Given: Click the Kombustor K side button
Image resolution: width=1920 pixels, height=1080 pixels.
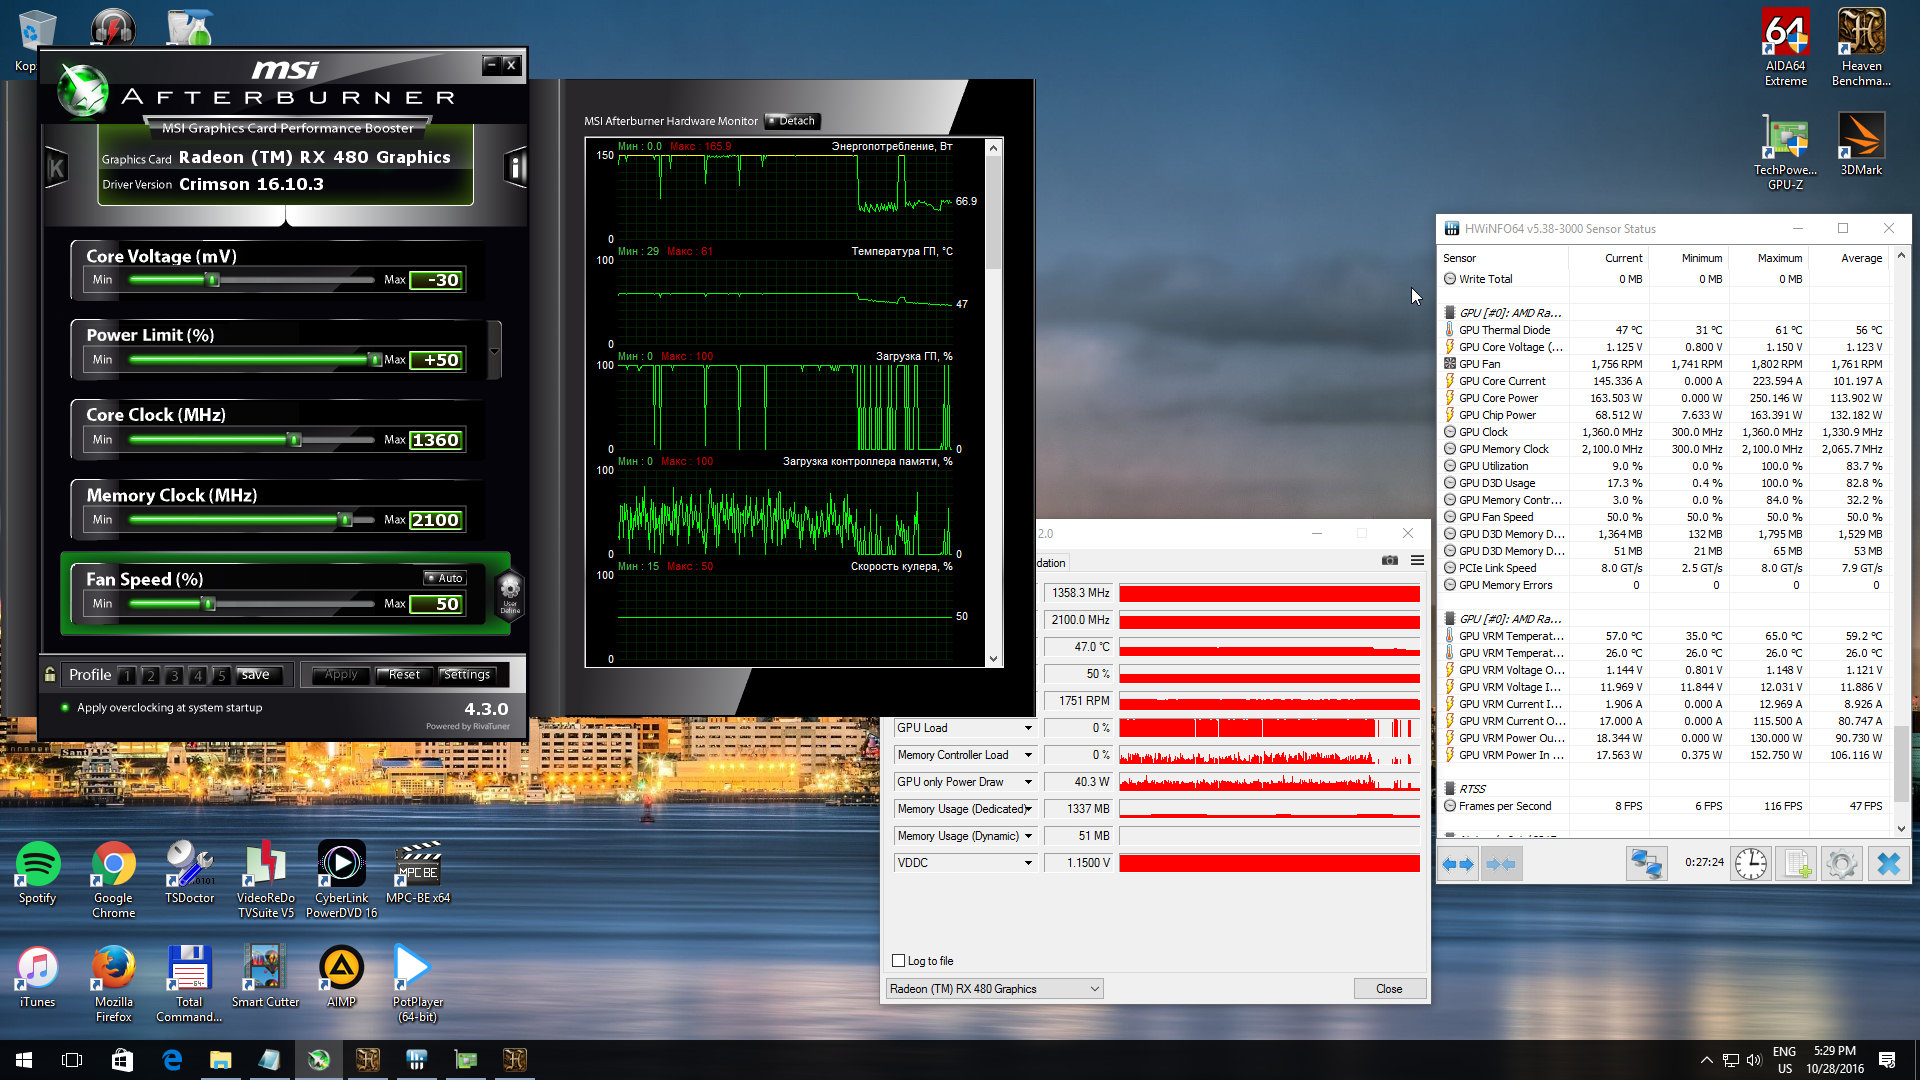Looking at the screenshot, I should [56, 168].
